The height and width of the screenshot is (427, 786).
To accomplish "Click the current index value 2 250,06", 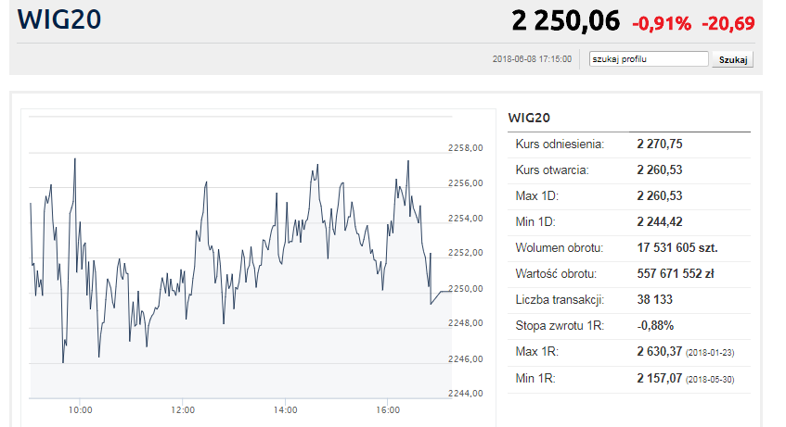I will pos(565,21).
